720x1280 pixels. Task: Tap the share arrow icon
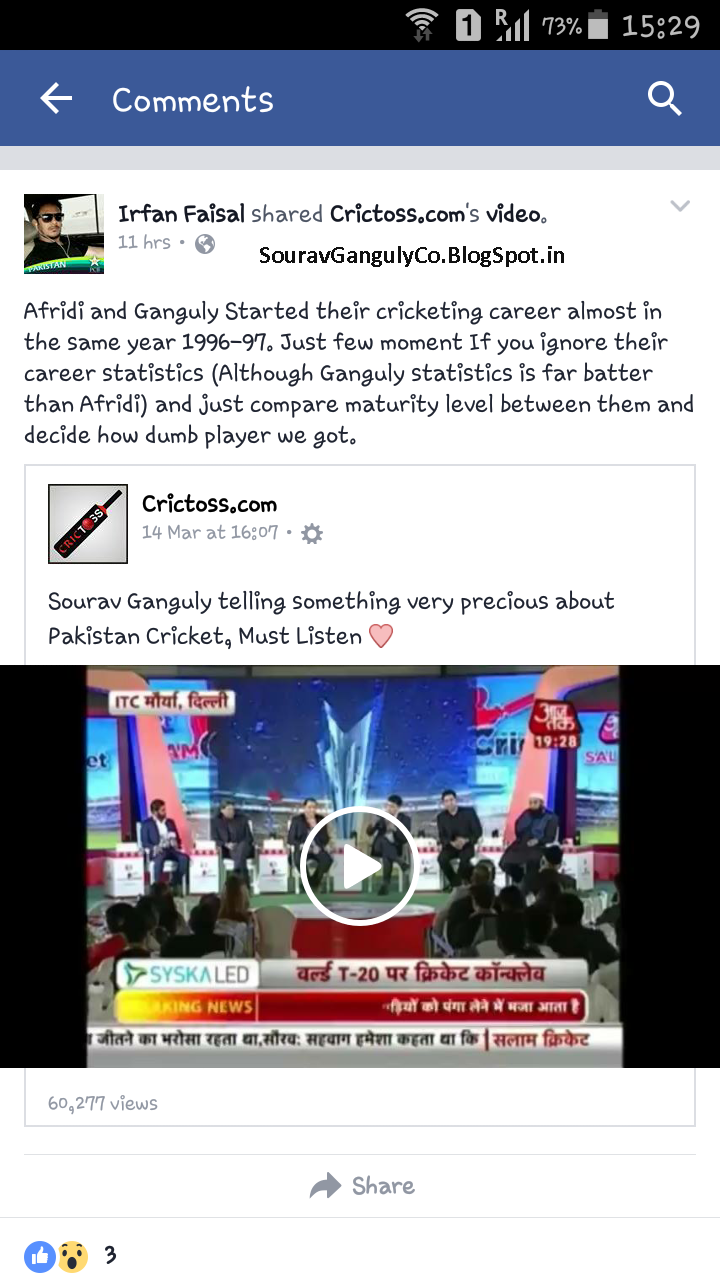pos(325,1186)
